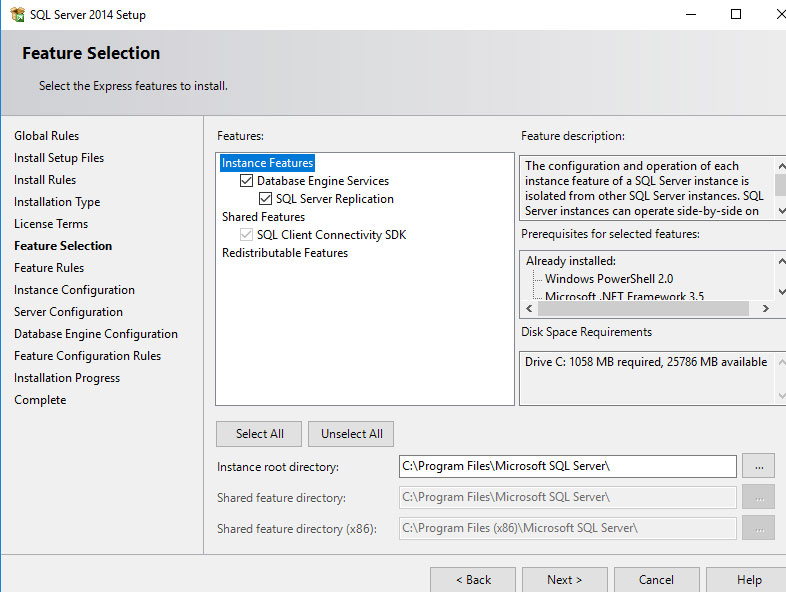Image resolution: width=786 pixels, height=592 pixels.
Task: Maximize the setup window
Action: [x=736, y=15]
